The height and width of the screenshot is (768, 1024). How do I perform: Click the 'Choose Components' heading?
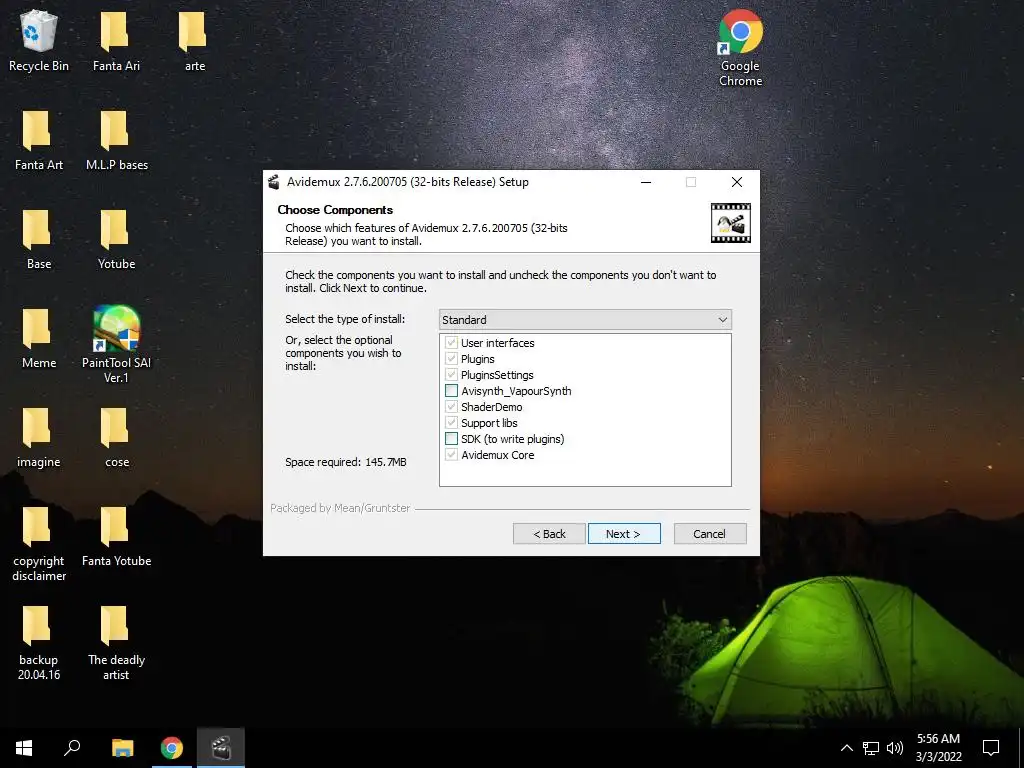click(x=335, y=210)
